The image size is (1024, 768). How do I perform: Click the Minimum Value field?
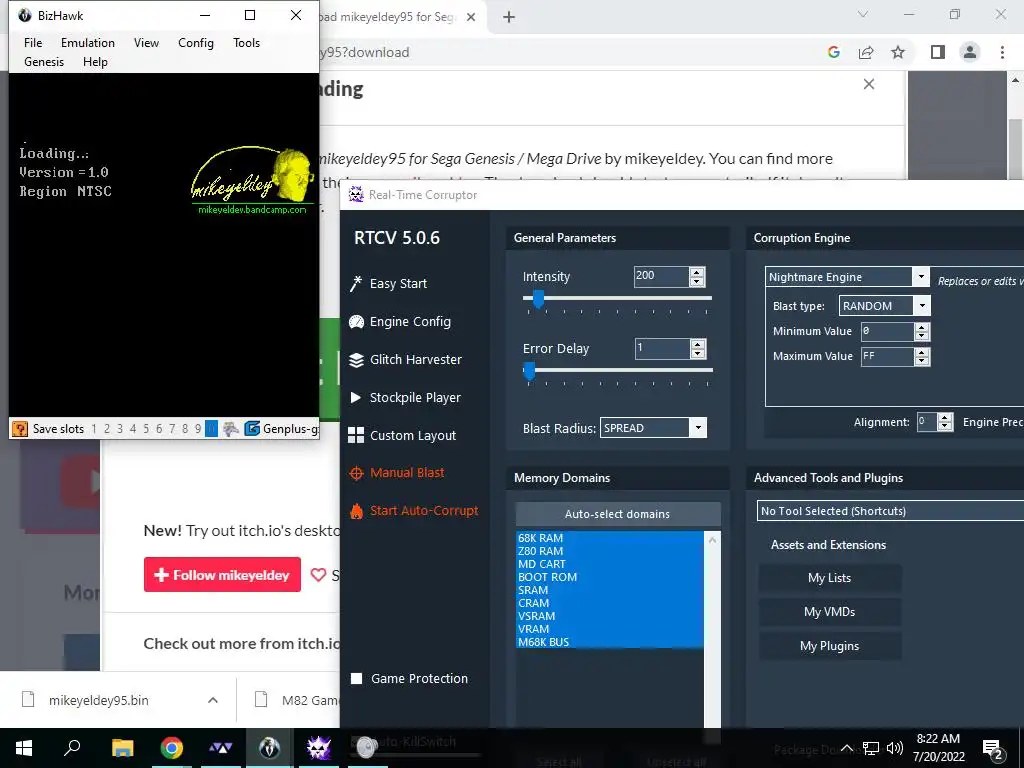click(887, 331)
